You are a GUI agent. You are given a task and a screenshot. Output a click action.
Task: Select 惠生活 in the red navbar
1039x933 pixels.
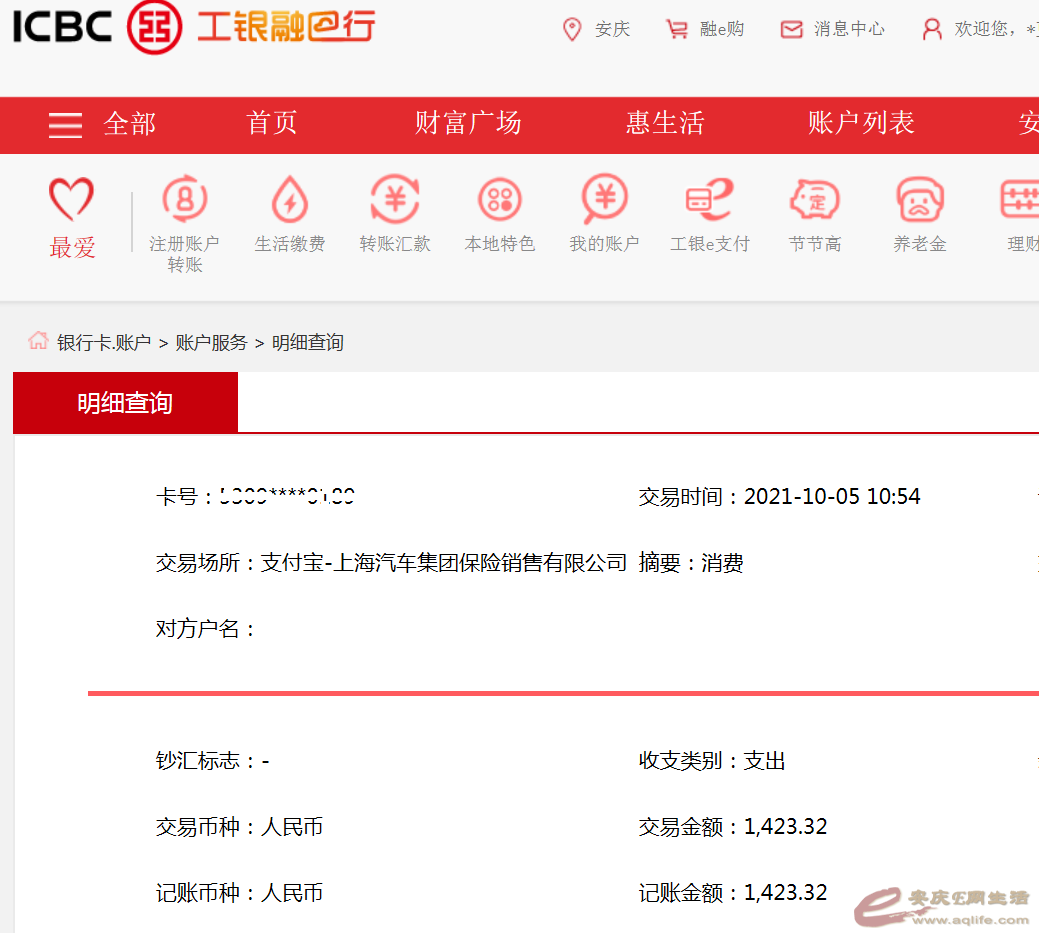(x=665, y=123)
